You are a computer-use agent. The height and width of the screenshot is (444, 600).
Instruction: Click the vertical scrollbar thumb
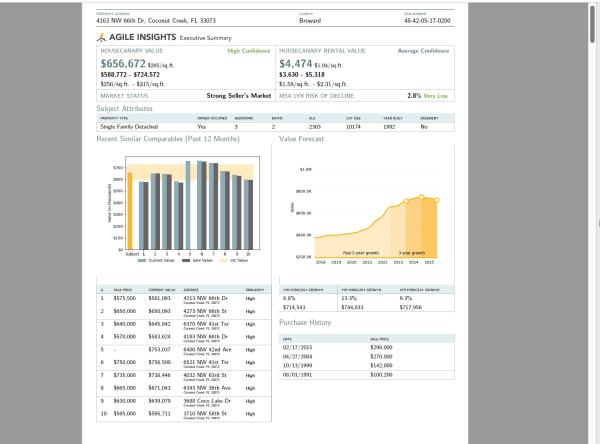pos(592,22)
